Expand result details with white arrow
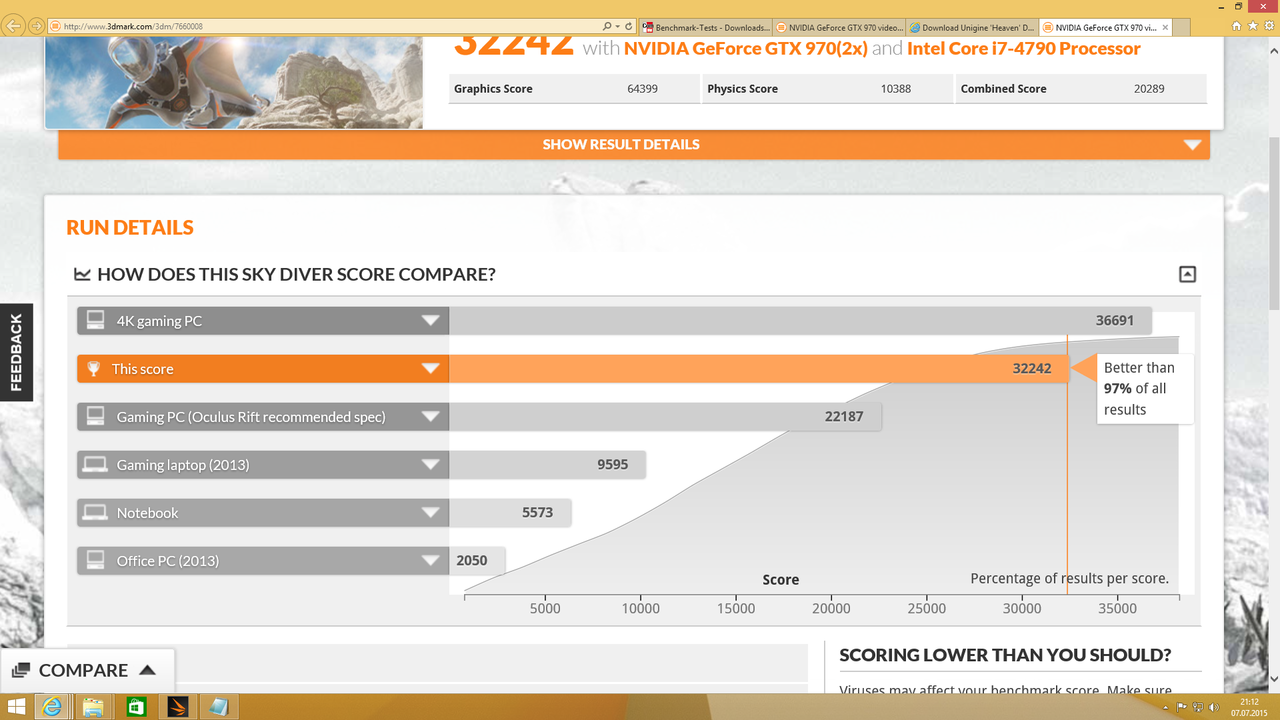 pos(1192,145)
